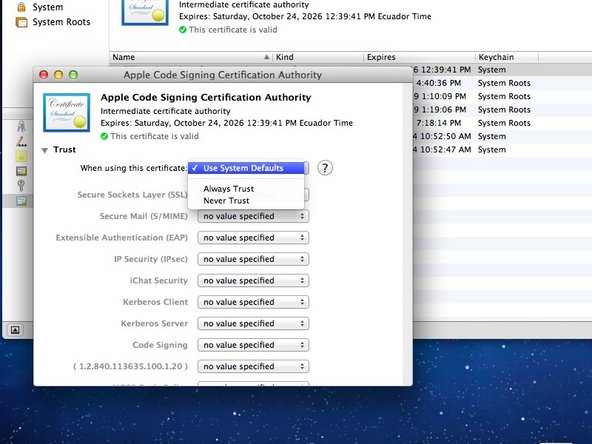Screen dimensions: 592x444
Task: Select the System keychain lock icon
Action: [x=22, y=7]
